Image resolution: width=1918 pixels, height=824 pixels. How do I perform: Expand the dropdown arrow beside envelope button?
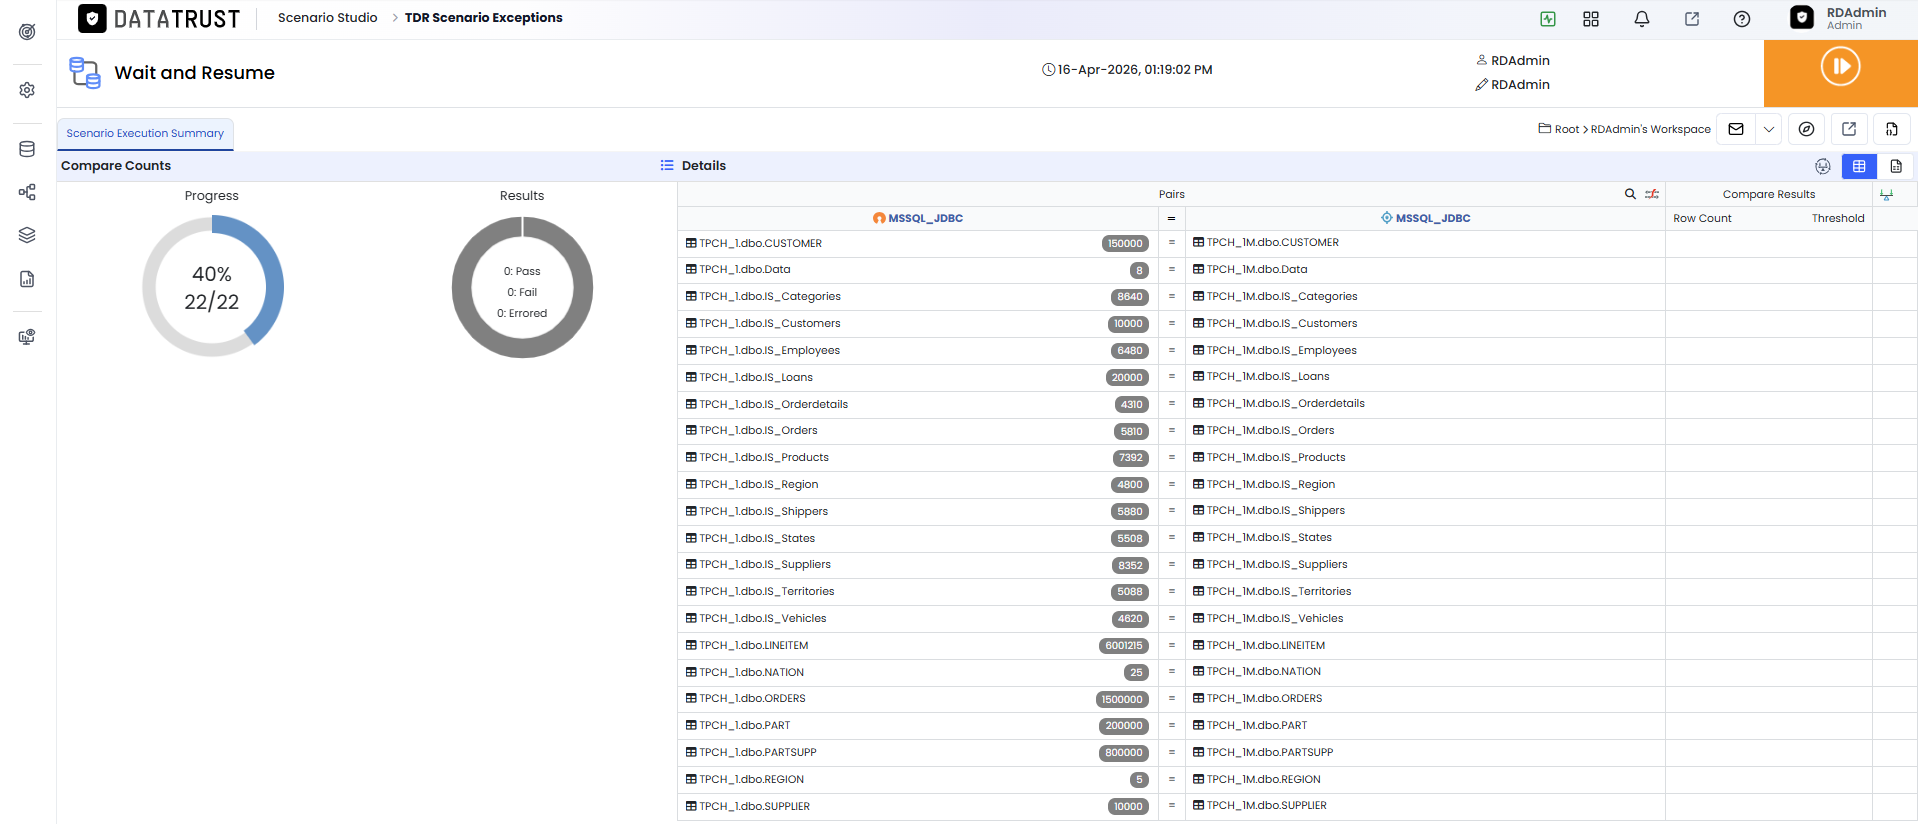click(x=1769, y=129)
